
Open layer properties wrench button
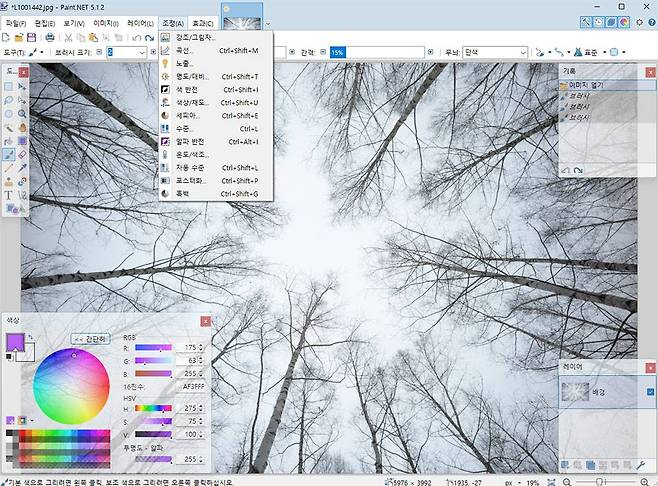[641, 465]
